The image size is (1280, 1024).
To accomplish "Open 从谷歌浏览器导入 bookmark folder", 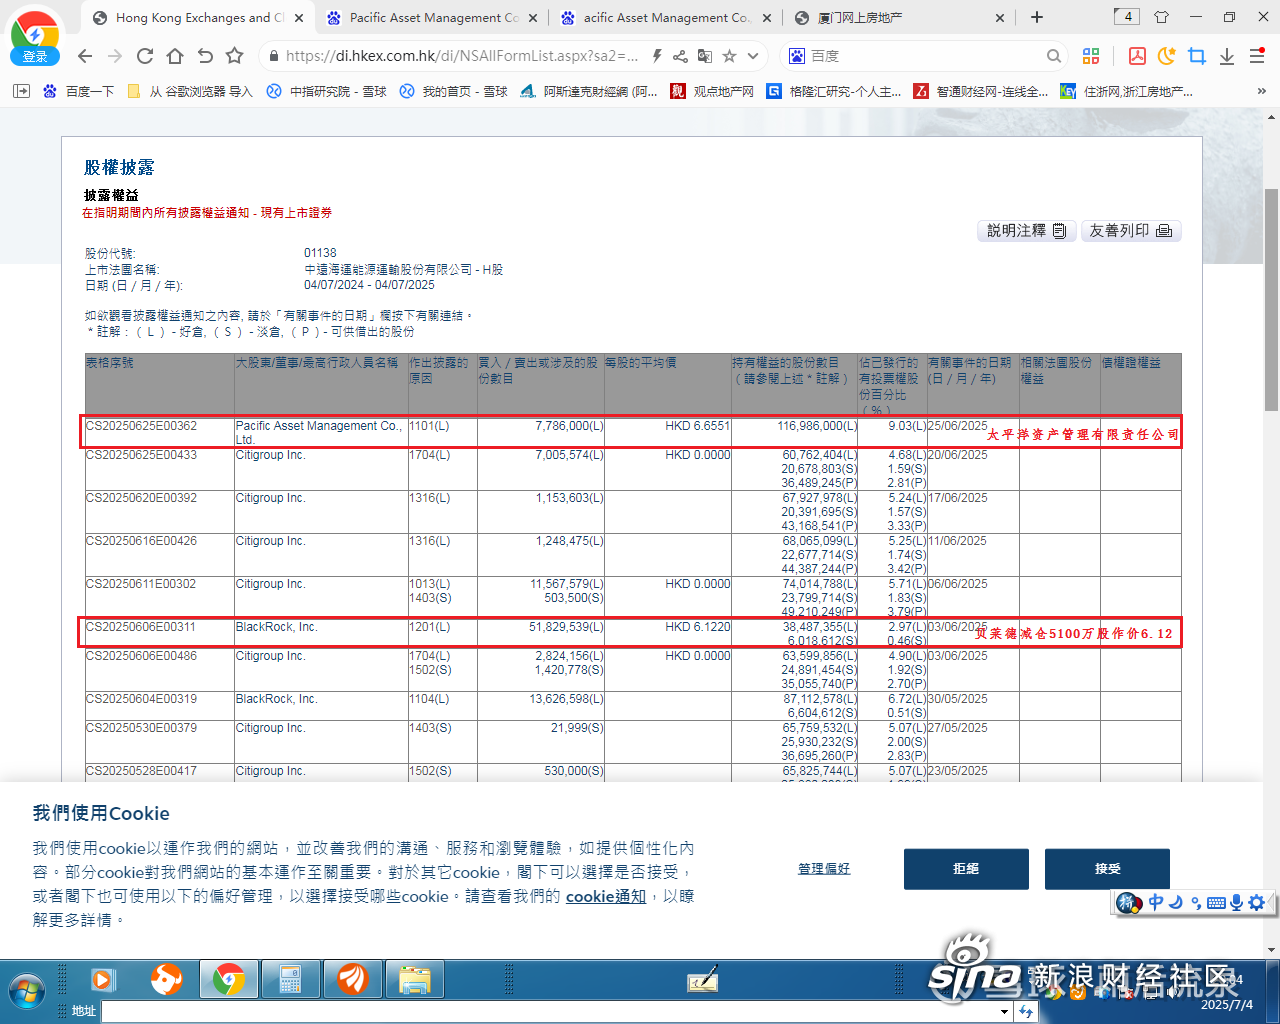I will [x=190, y=91].
